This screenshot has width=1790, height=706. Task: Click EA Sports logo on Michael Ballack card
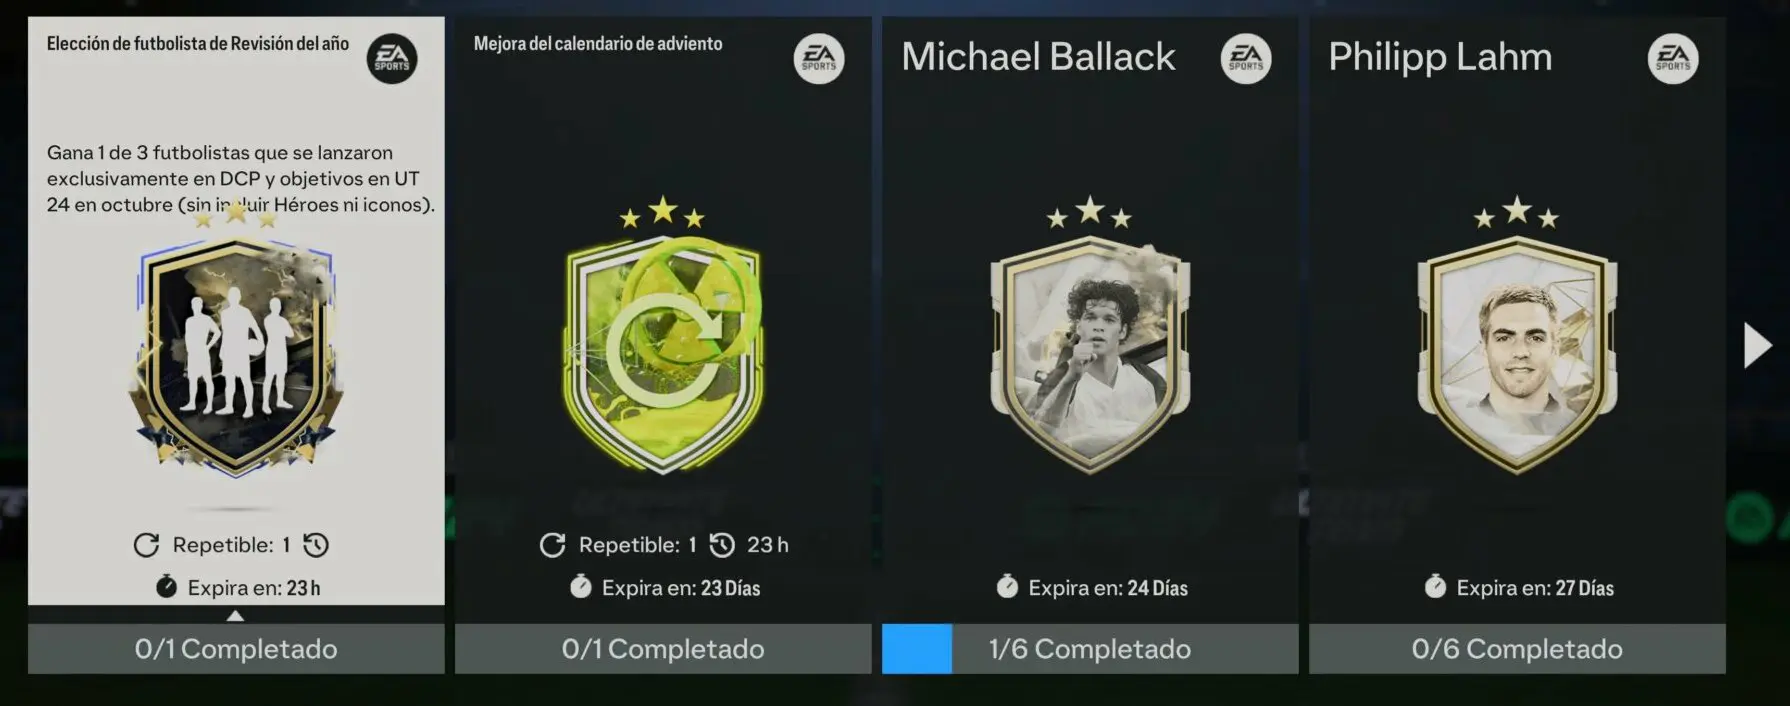(1246, 59)
